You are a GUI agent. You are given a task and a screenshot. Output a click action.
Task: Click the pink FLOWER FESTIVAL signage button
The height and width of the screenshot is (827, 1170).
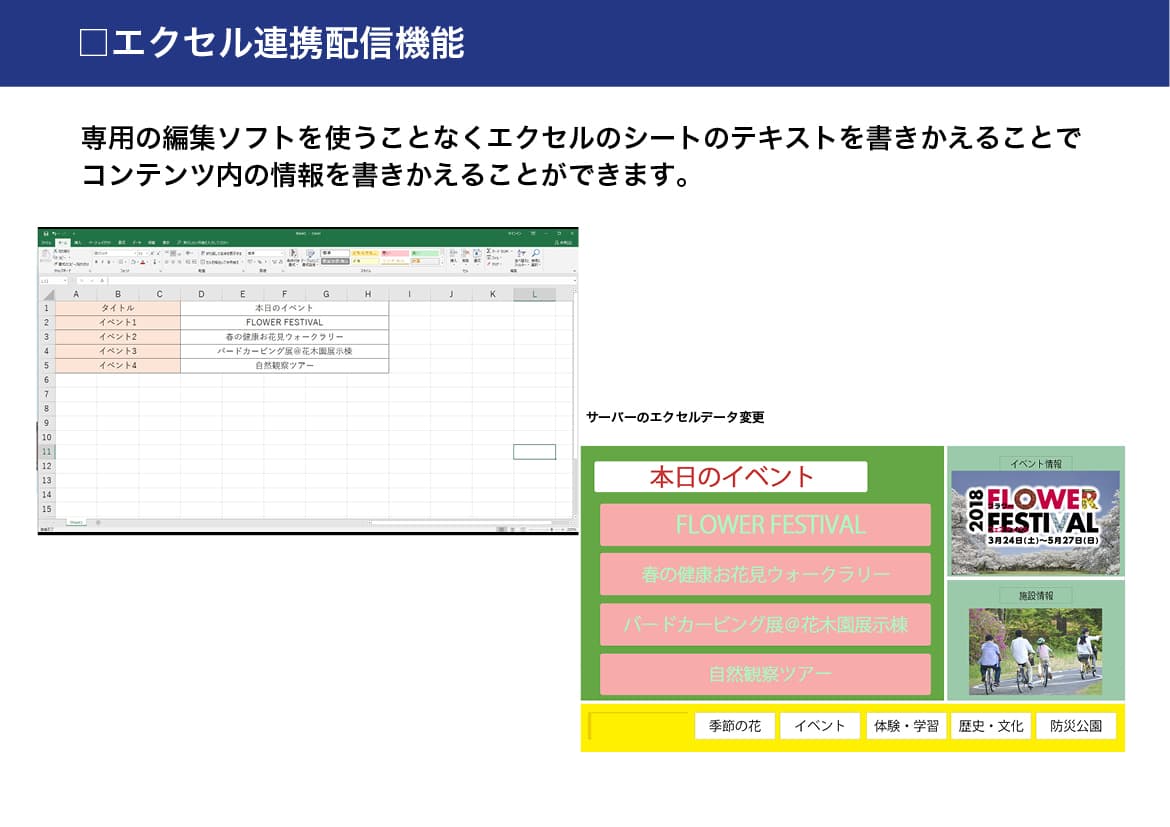(x=765, y=525)
